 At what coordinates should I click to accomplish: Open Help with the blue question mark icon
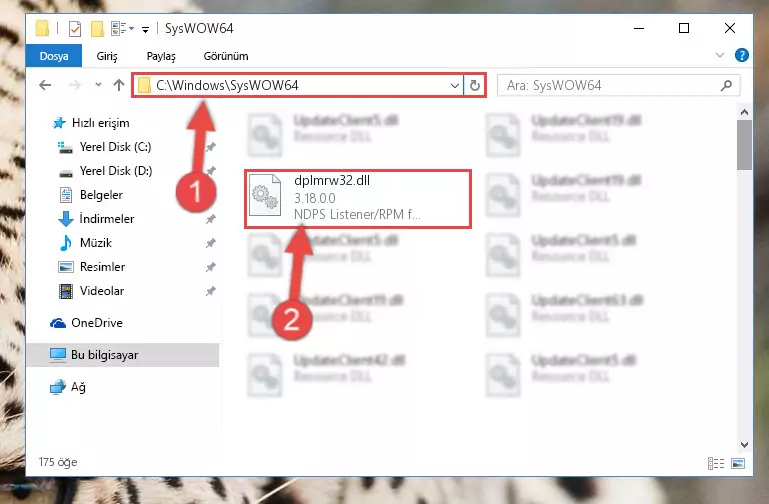click(x=742, y=55)
